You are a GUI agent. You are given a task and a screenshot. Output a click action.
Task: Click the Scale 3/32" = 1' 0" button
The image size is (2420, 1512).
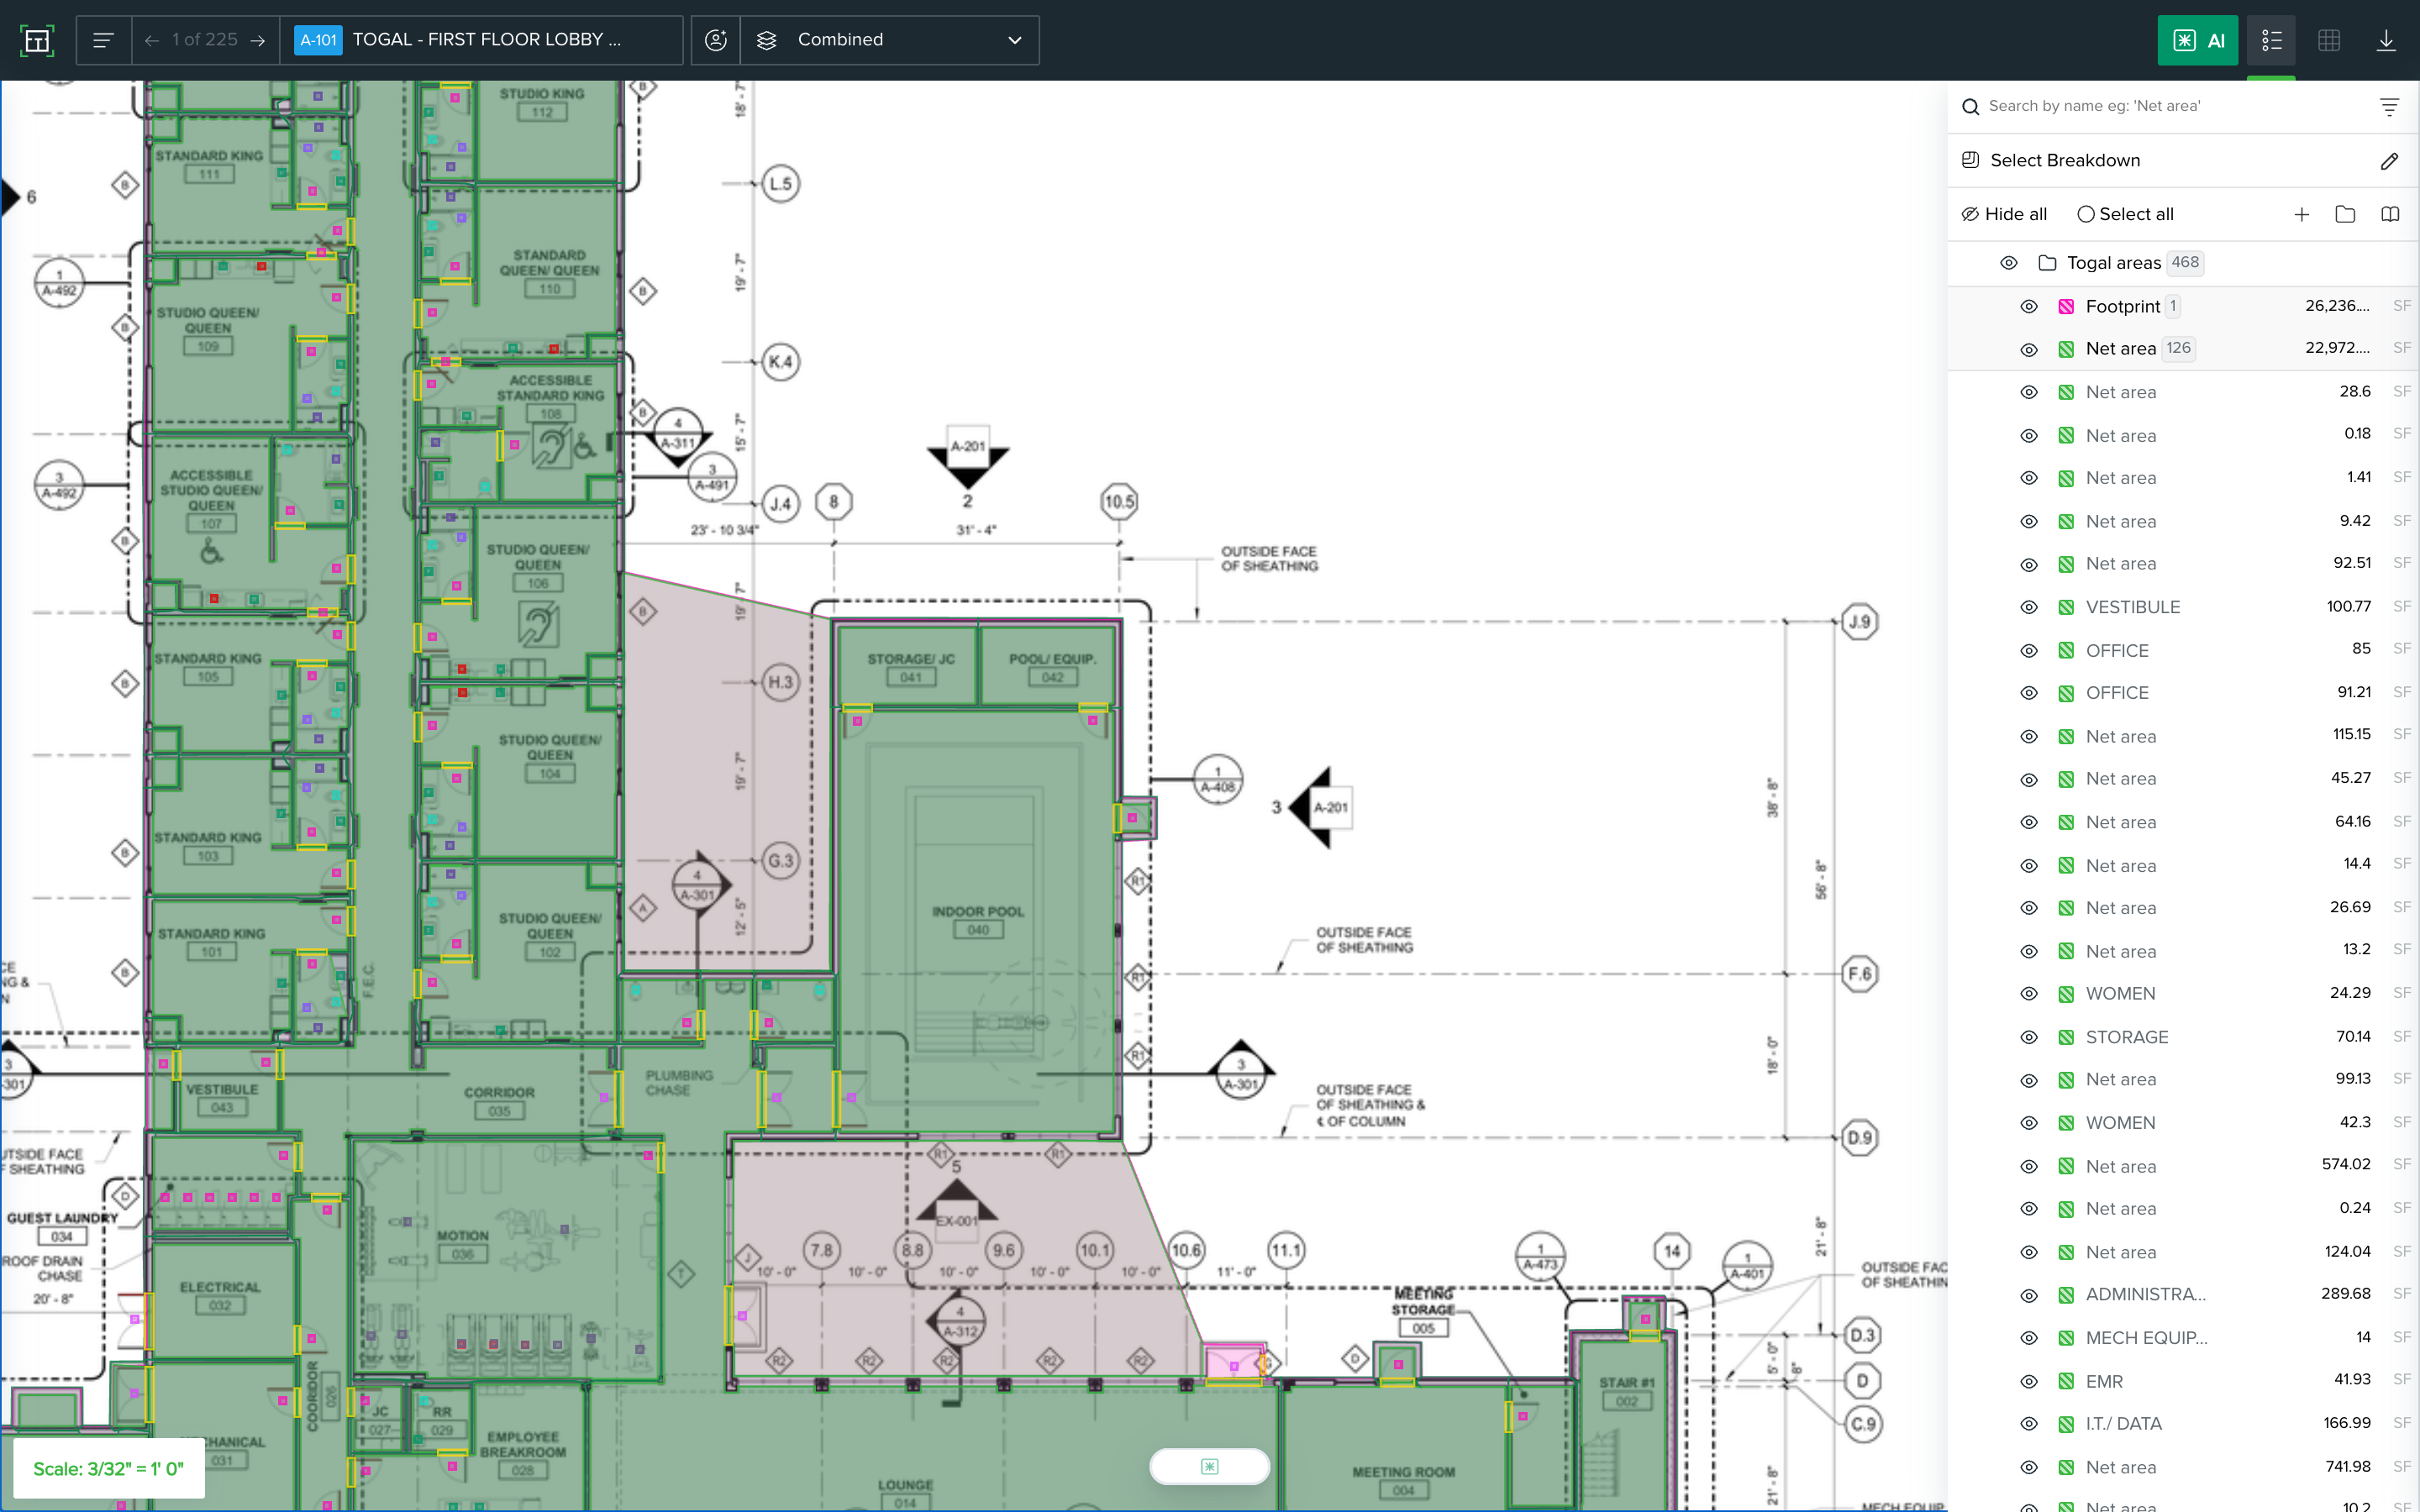108,1468
